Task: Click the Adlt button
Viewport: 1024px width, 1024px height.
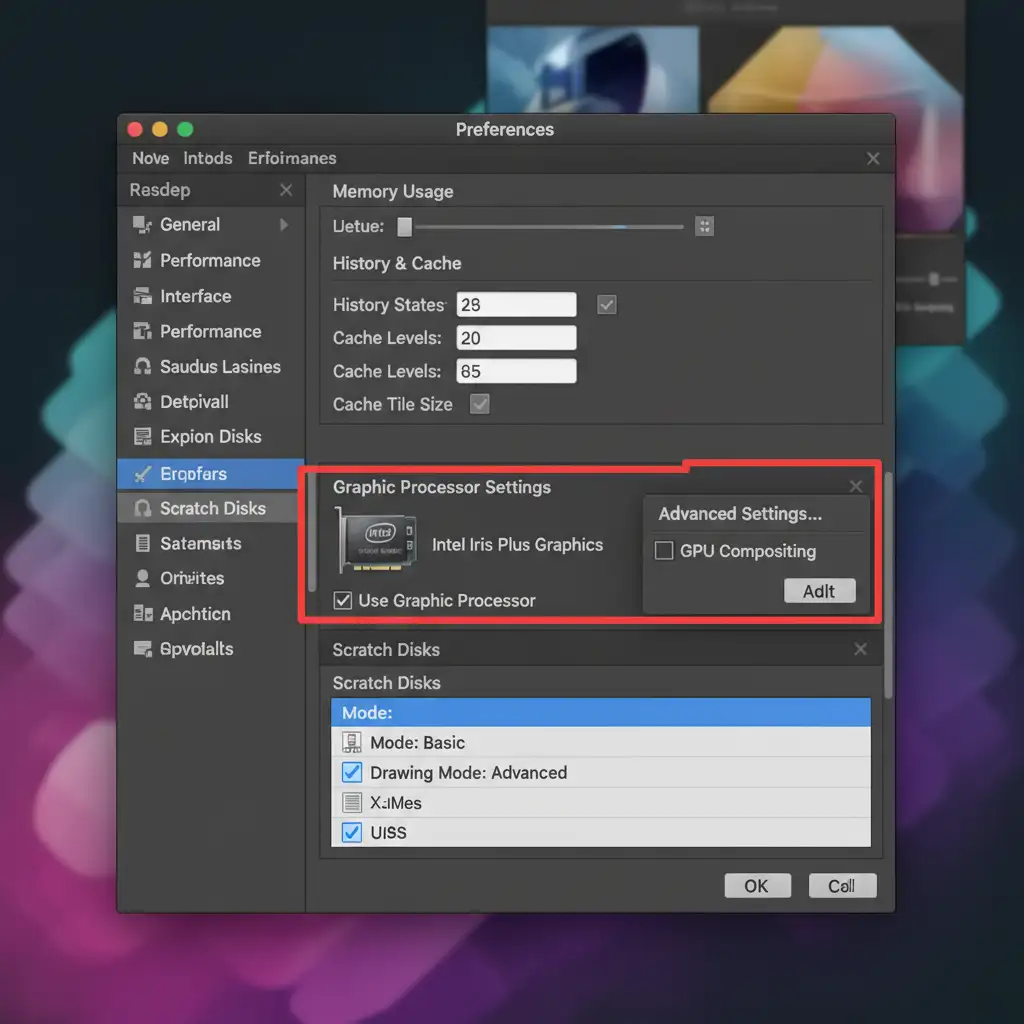Action: coord(819,591)
